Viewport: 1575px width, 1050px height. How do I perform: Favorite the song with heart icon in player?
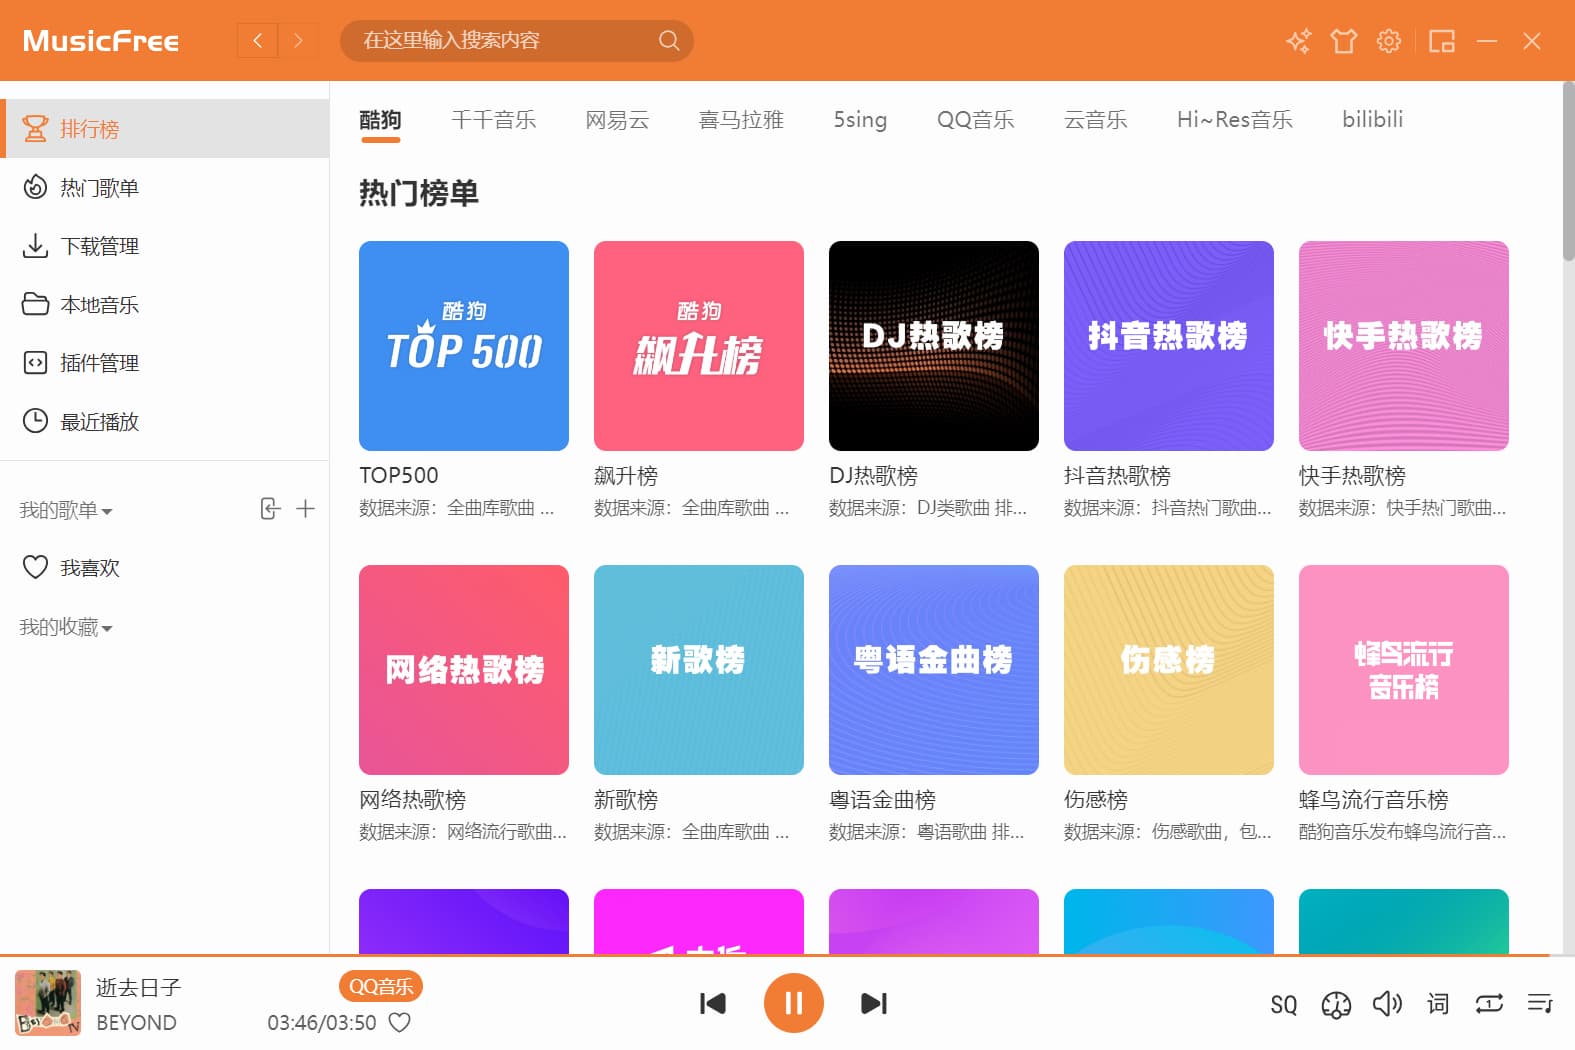pyautogui.click(x=400, y=1023)
